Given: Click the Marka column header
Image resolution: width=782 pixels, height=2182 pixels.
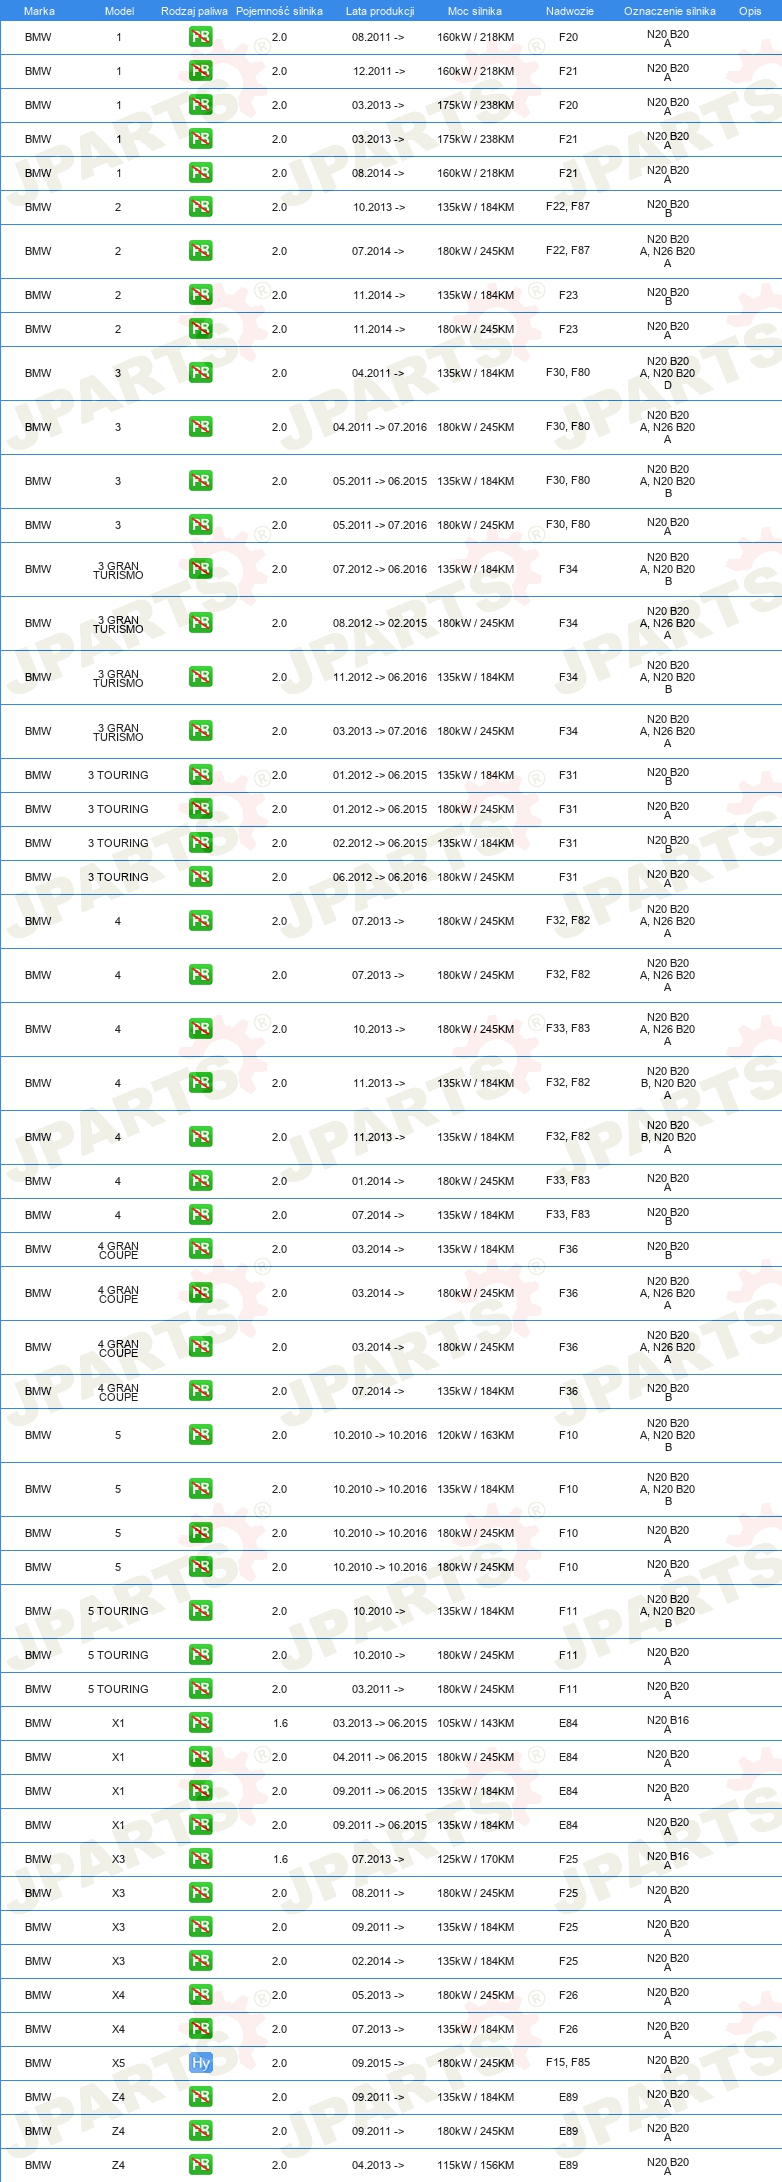Looking at the screenshot, I should (x=39, y=11).
